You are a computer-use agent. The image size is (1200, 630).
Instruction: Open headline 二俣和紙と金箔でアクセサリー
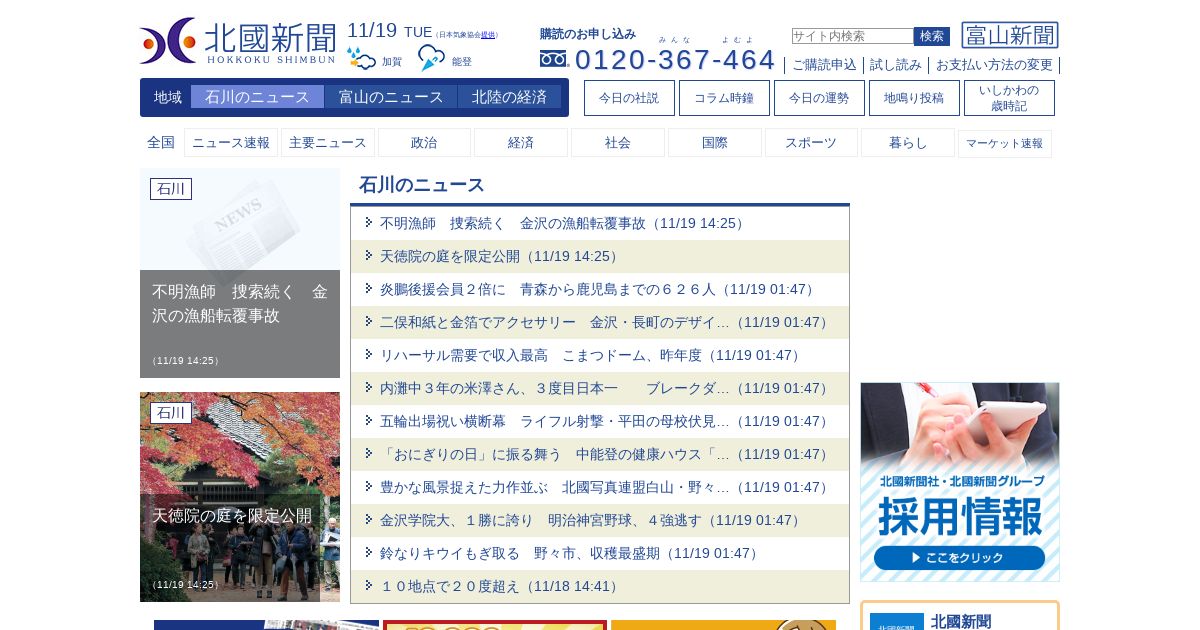tap(605, 322)
